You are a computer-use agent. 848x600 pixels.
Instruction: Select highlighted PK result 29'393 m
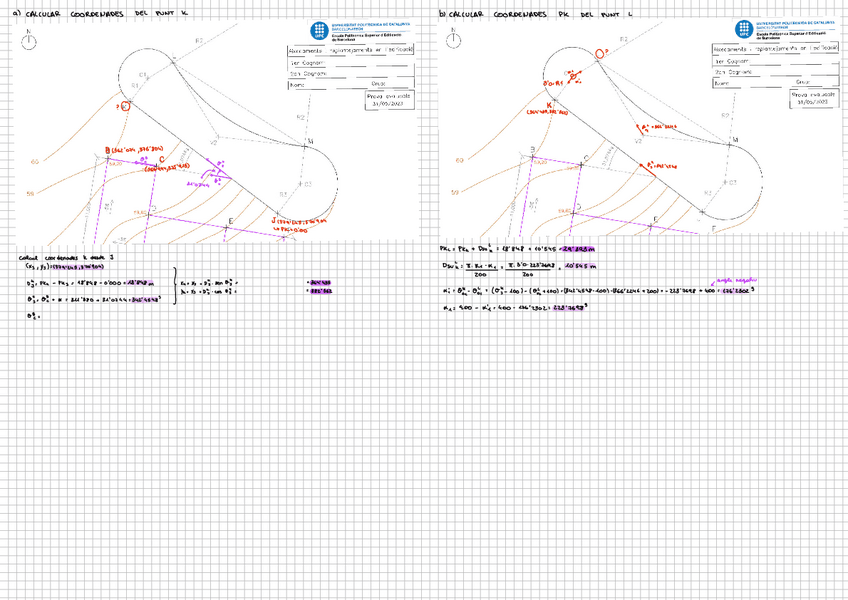[x=578, y=248]
